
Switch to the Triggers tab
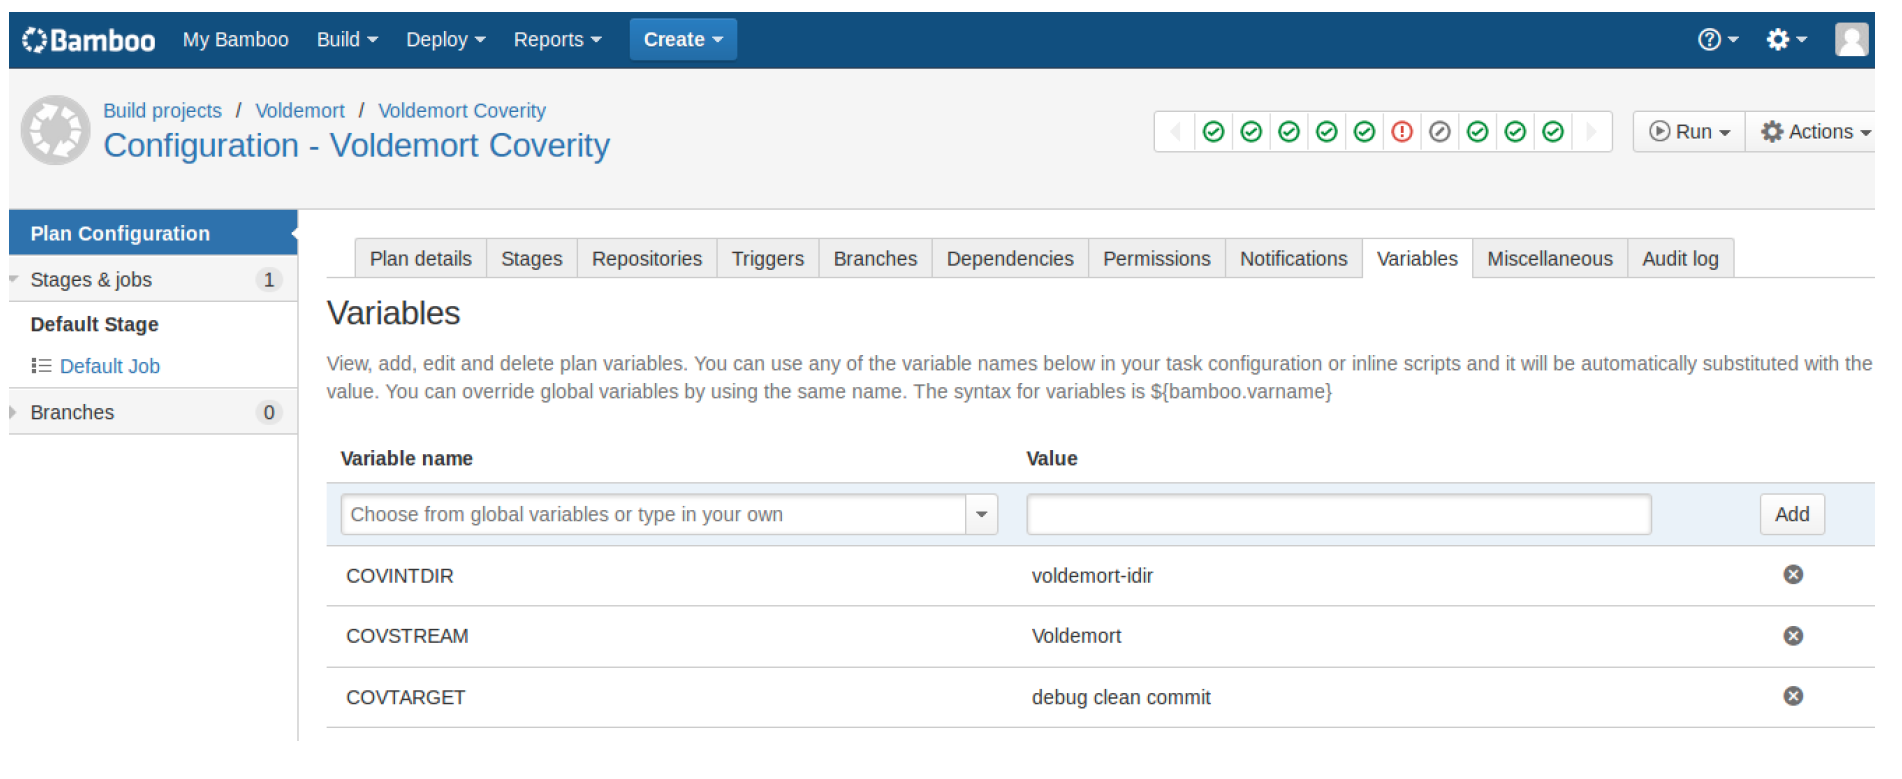[x=767, y=259]
